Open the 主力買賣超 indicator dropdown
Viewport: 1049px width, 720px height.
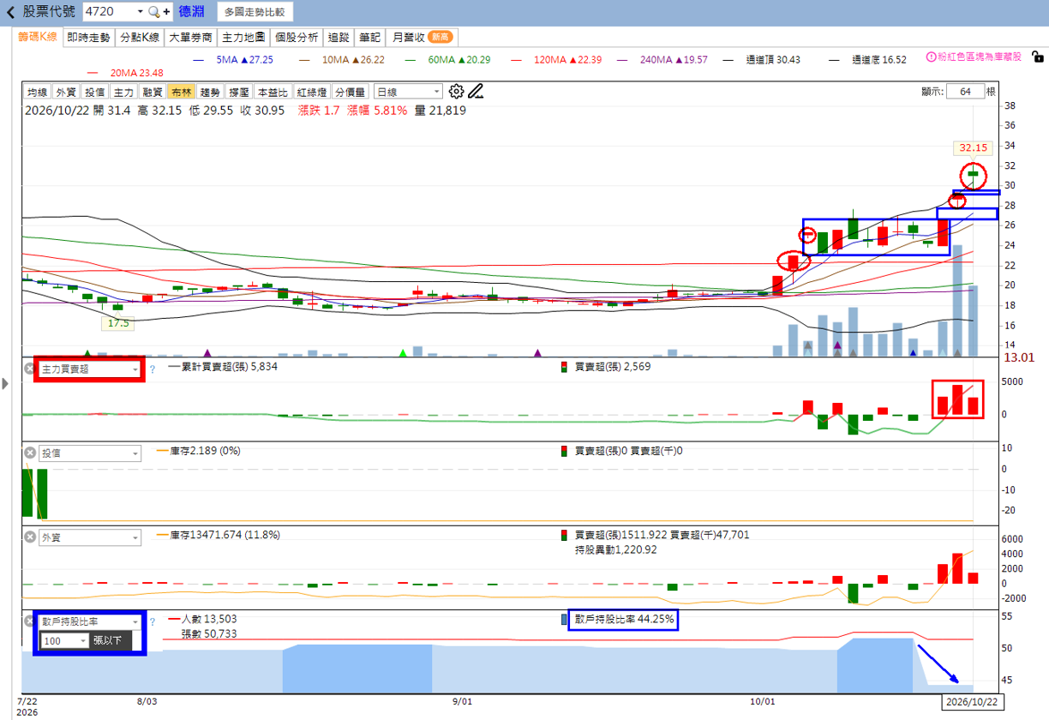tap(90, 369)
